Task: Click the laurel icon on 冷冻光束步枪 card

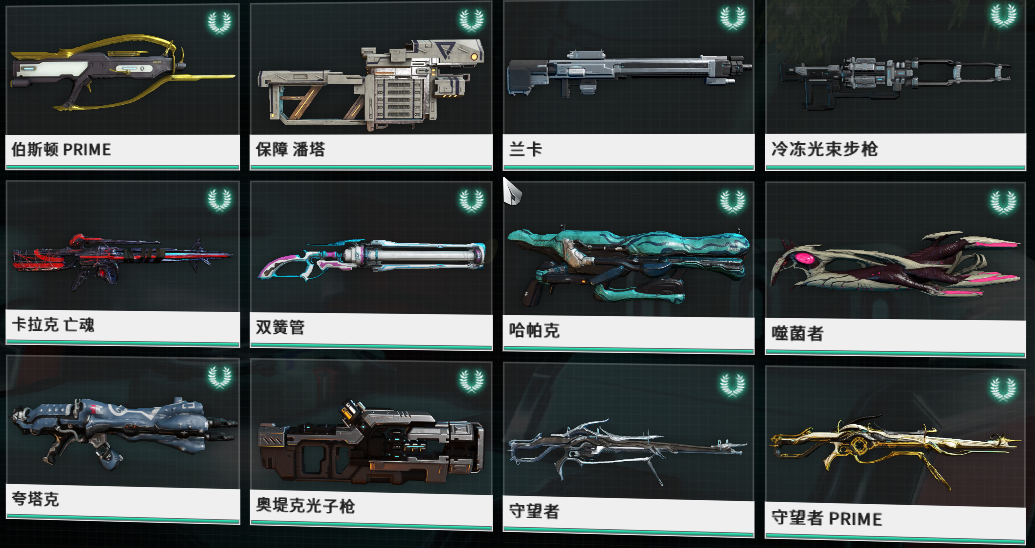Action: (1003, 15)
